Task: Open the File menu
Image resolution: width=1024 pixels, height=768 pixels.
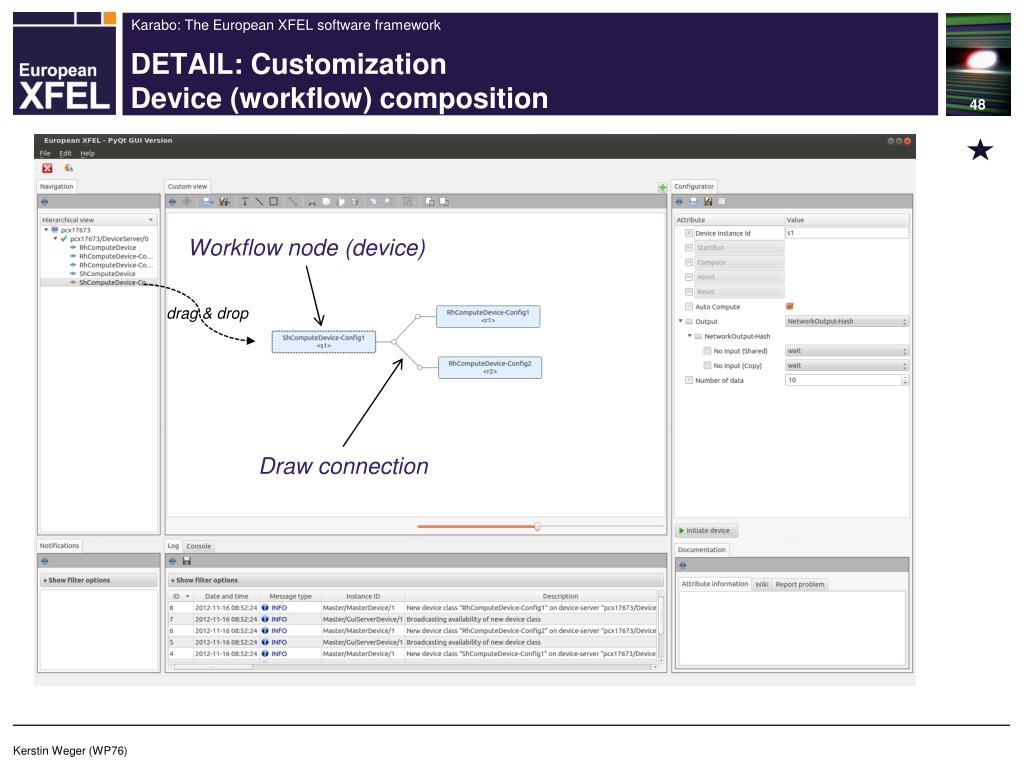Action: (45, 153)
